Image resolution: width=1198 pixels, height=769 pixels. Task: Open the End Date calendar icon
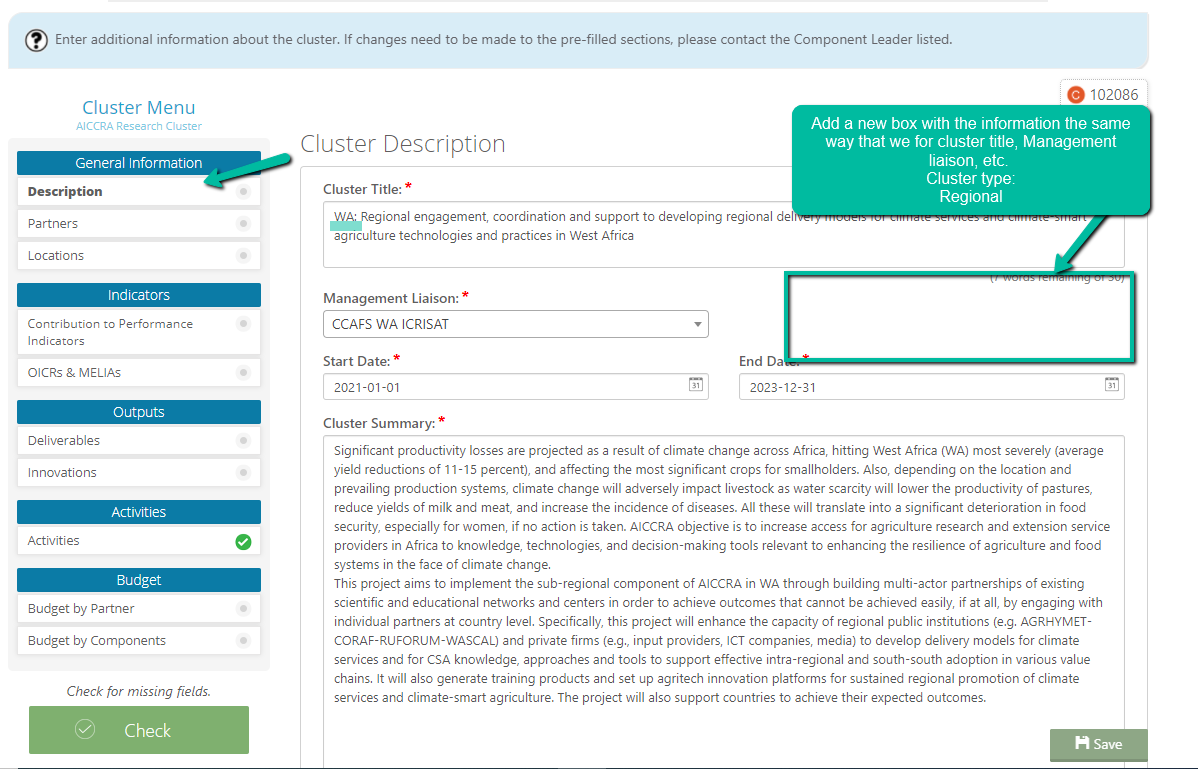1112,384
